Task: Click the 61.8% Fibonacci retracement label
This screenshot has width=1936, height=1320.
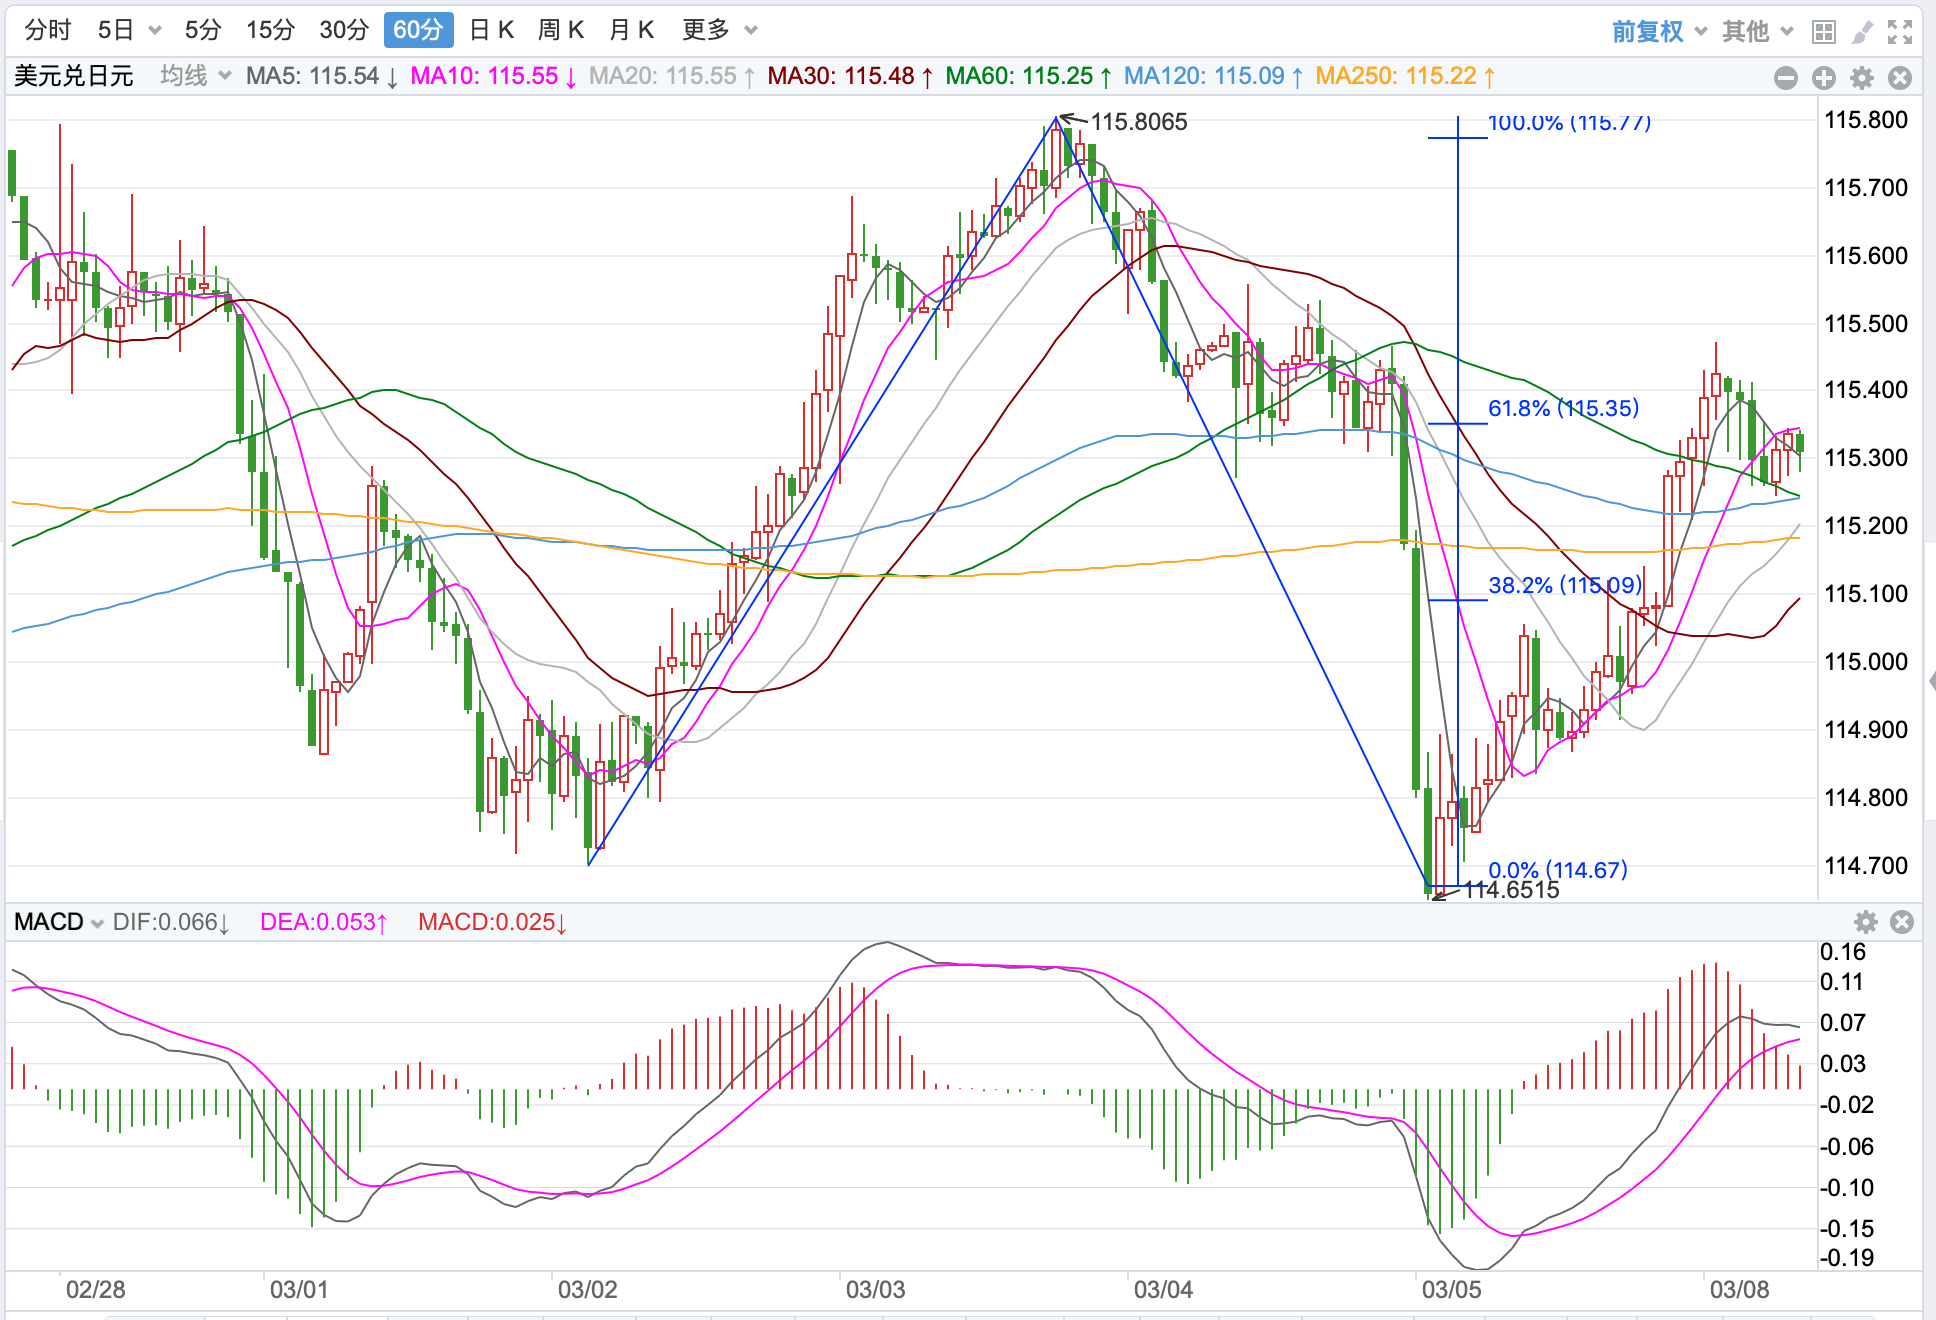Action: [x=1563, y=408]
